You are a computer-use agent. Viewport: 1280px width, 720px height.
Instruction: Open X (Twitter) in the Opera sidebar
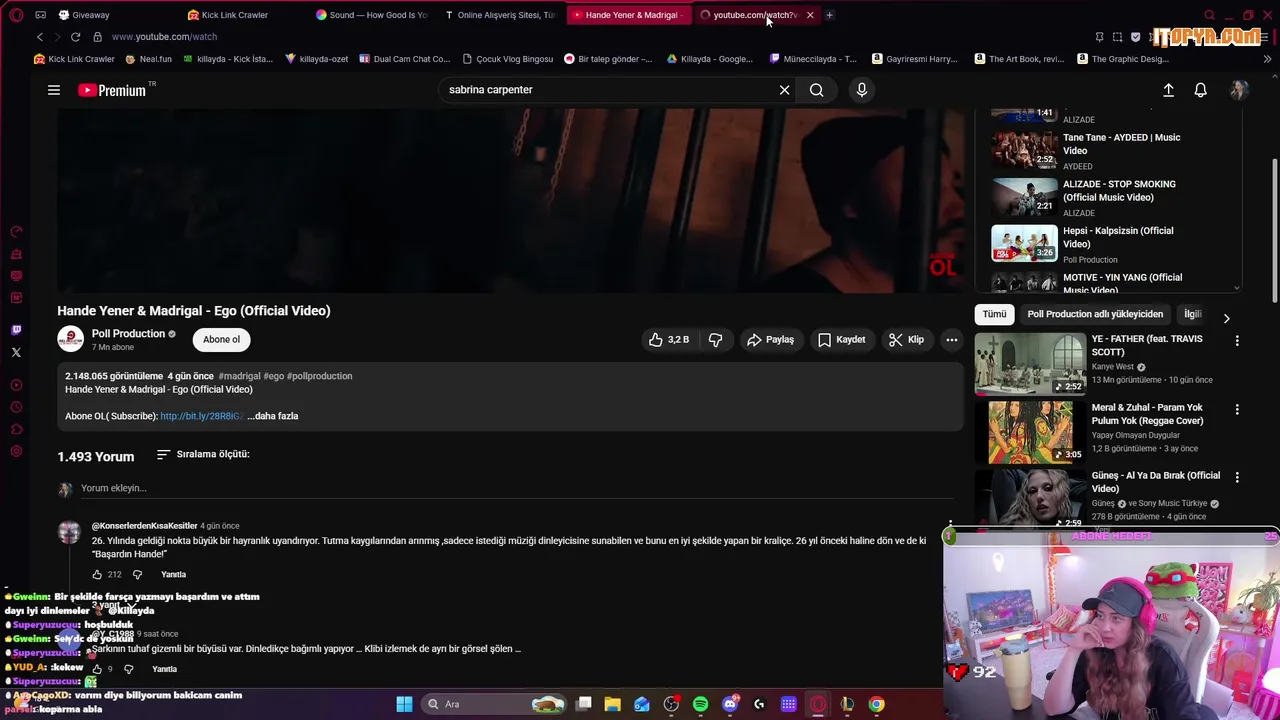(x=16, y=352)
